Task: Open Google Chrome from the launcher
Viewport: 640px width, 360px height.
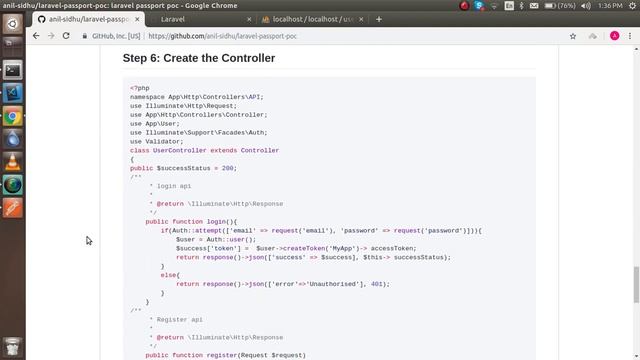Action: click(13, 116)
